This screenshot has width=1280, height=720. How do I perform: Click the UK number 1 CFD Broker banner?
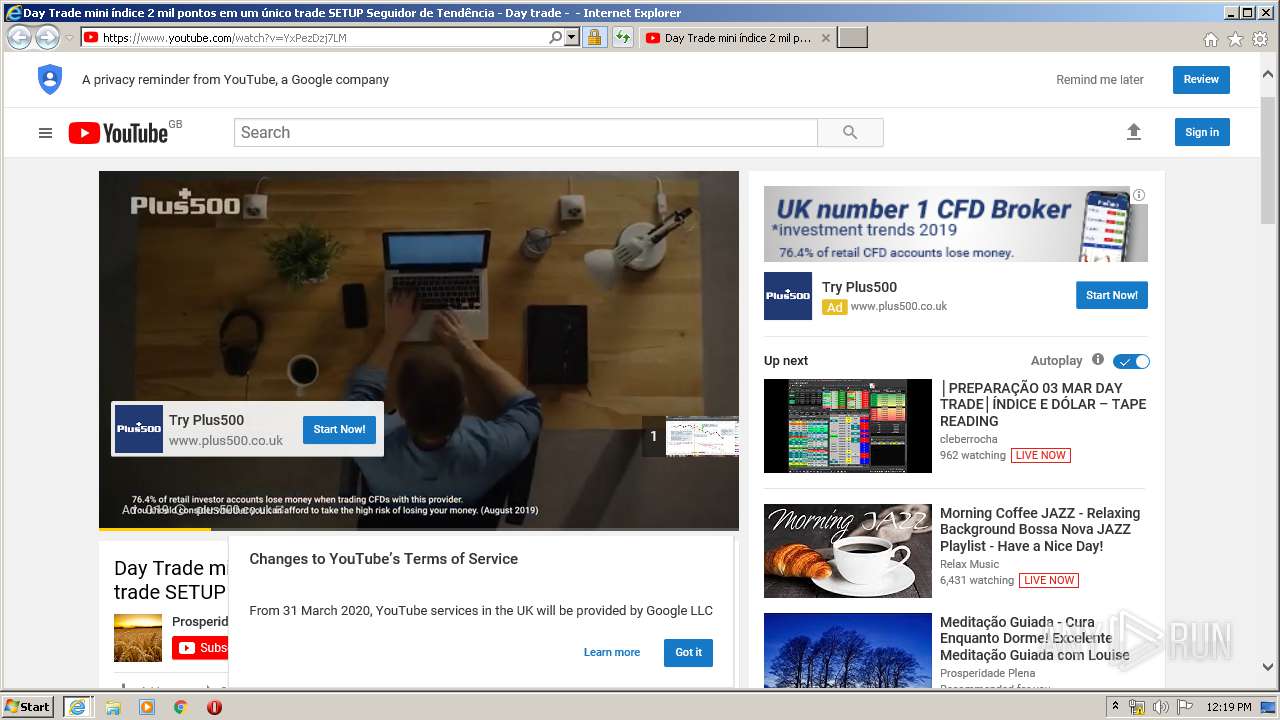(x=956, y=224)
